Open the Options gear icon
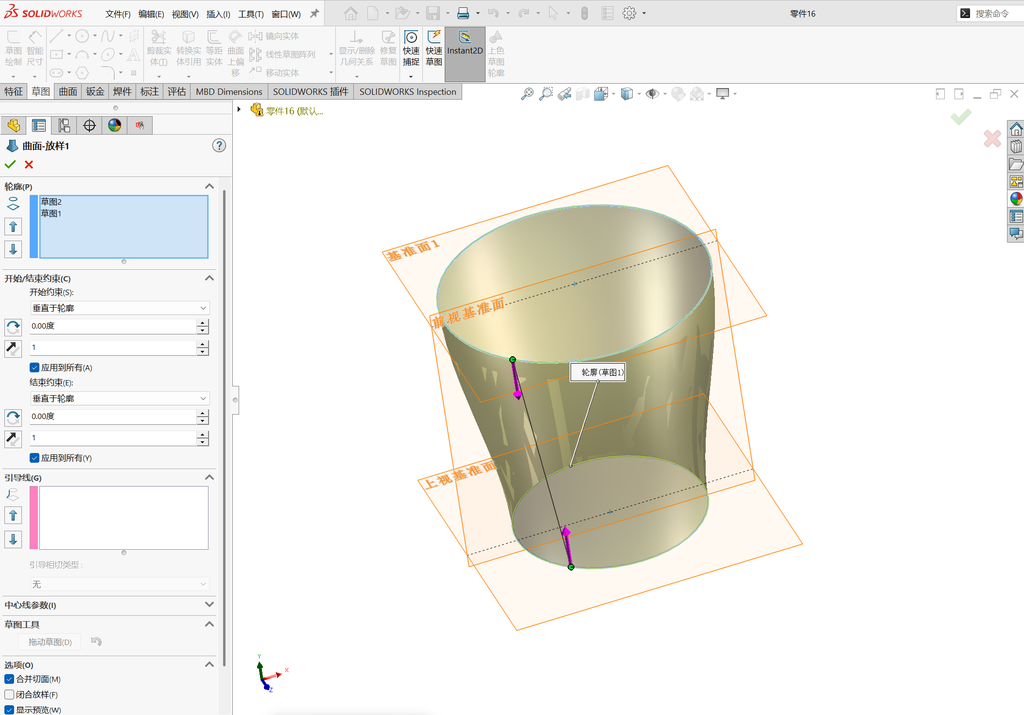Image resolution: width=1024 pixels, height=715 pixels. [629, 13]
